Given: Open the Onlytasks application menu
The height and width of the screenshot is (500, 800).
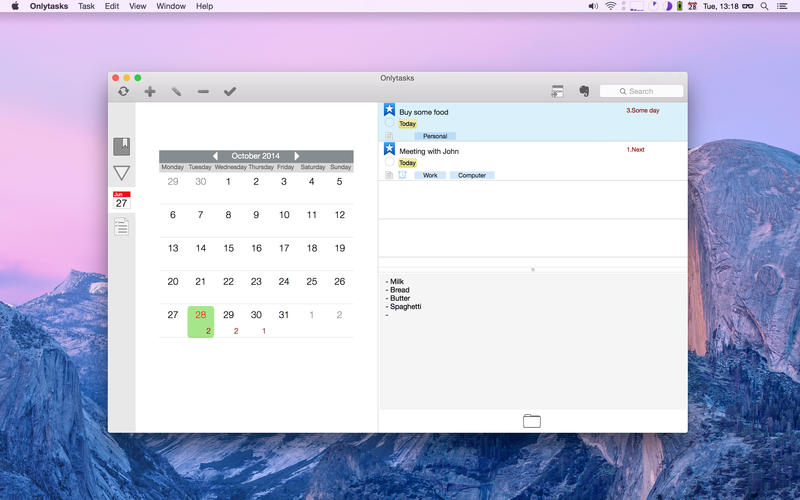Looking at the screenshot, I should click(49, 6).
